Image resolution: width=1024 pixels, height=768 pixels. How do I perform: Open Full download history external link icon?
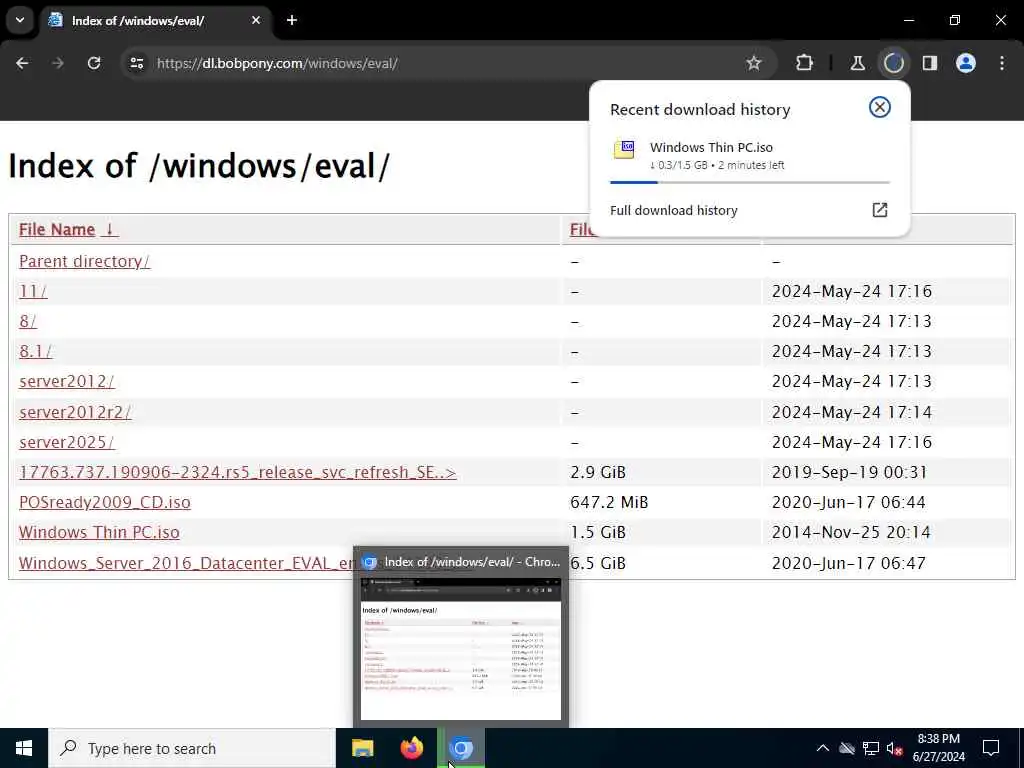point(880,210)
